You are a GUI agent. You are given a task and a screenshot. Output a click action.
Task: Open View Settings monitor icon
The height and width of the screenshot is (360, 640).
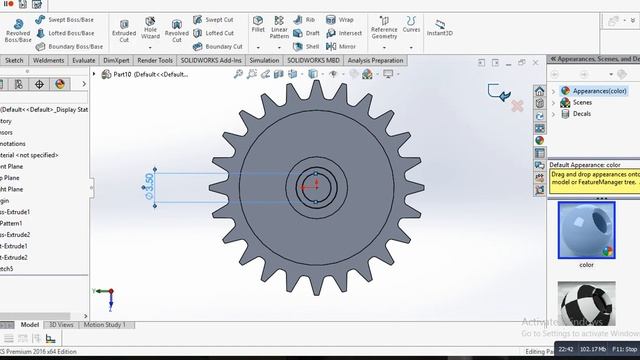tap(388, 74)
